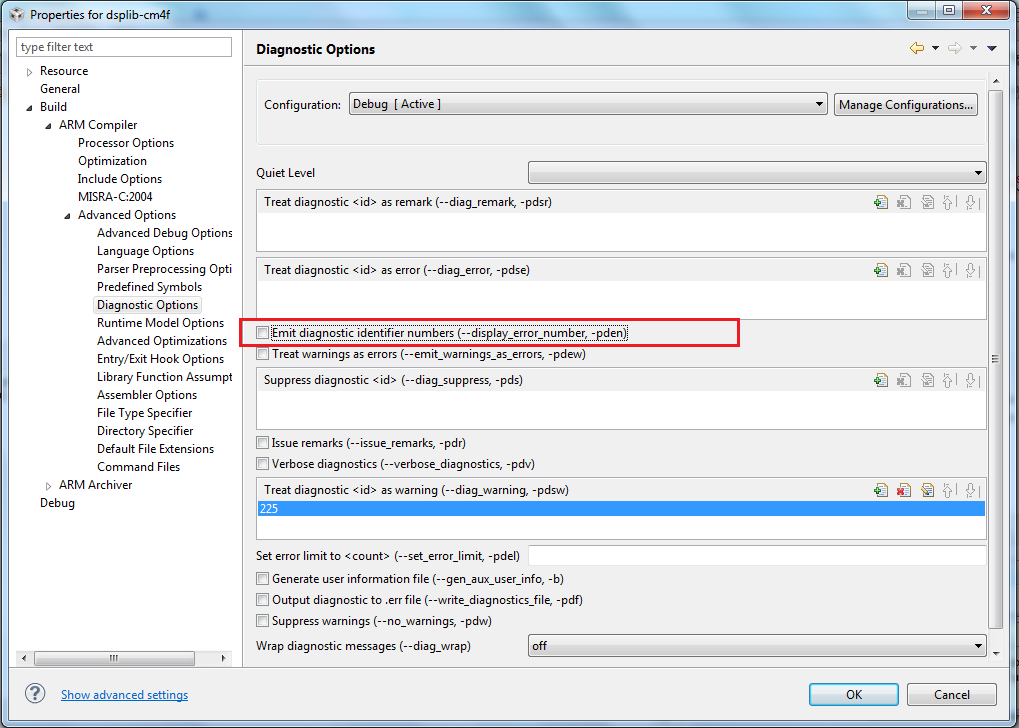1019x728 pixels.
Task: Delete selected entry in diag_warning list
Action: click(x=904, y=490)
